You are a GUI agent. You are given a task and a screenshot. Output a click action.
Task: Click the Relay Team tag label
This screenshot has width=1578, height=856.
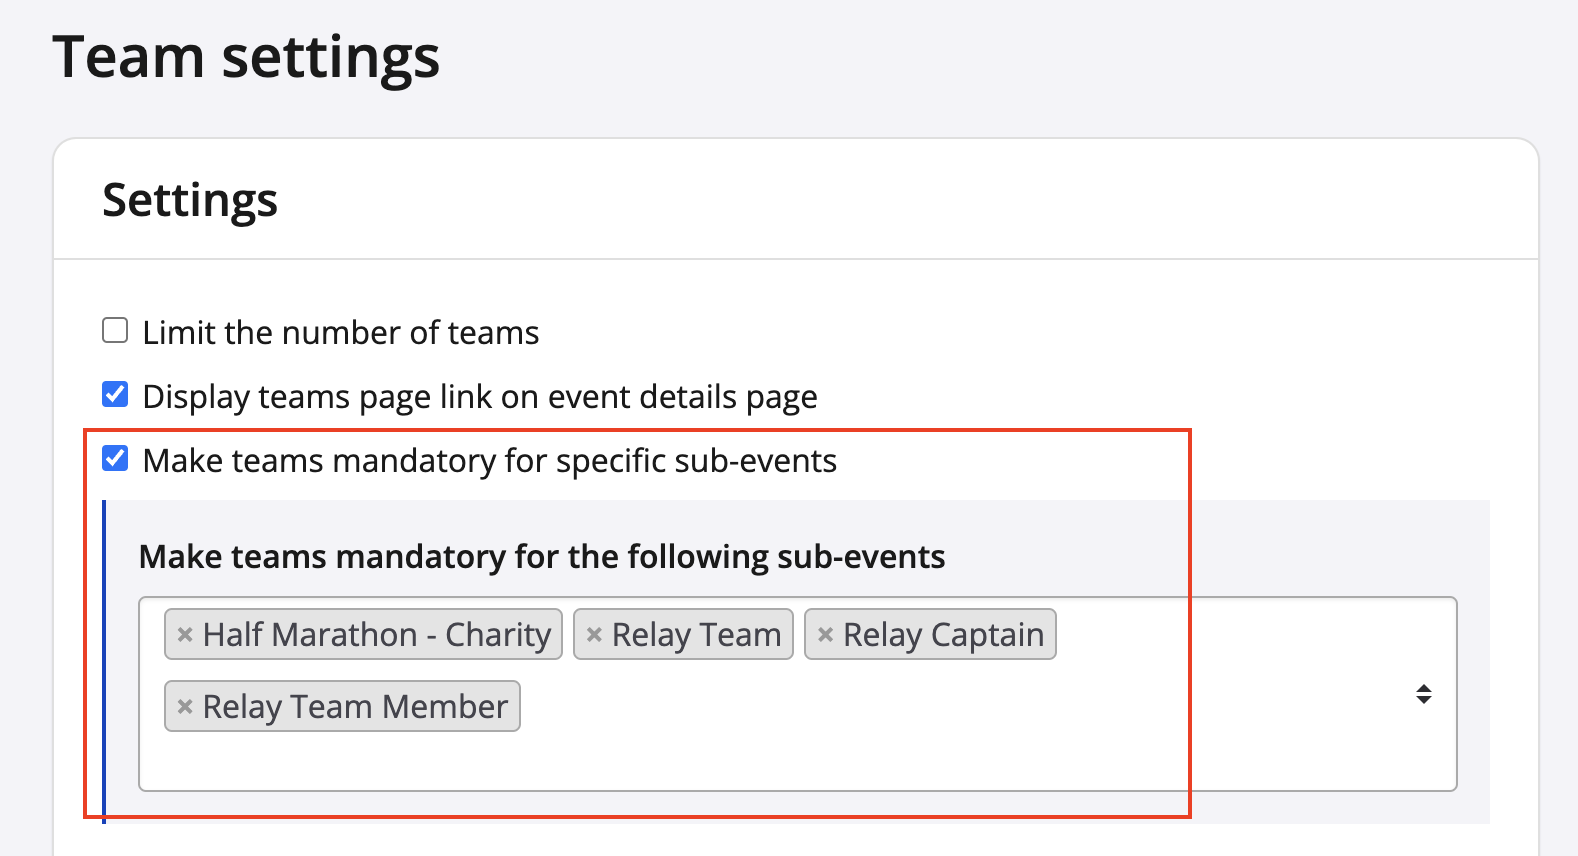696,635
